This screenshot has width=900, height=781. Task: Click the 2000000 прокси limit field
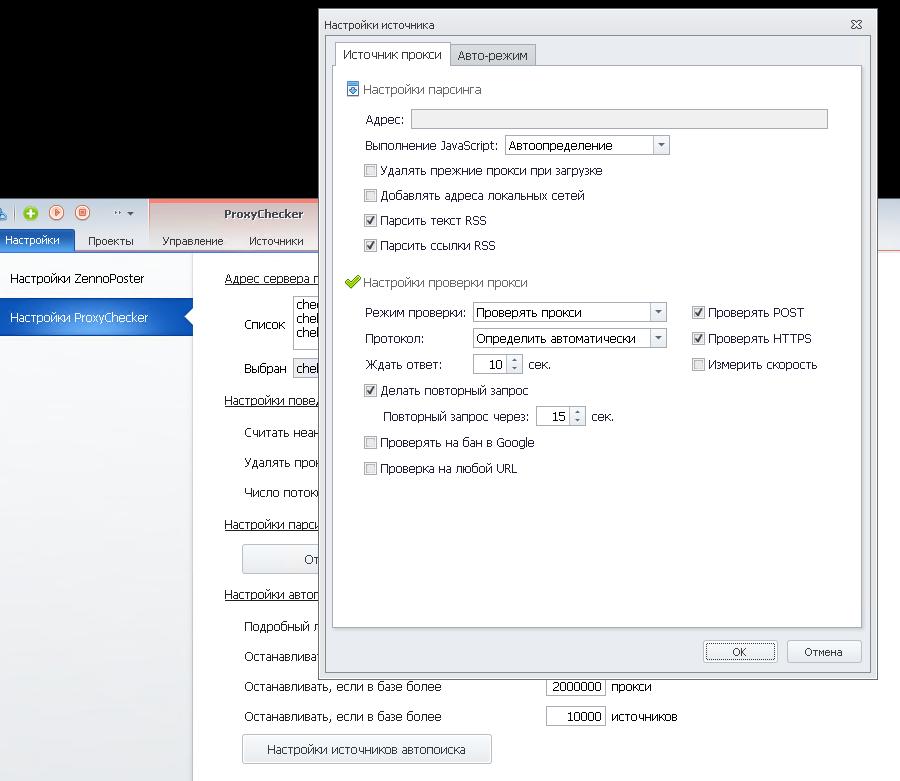576,687
